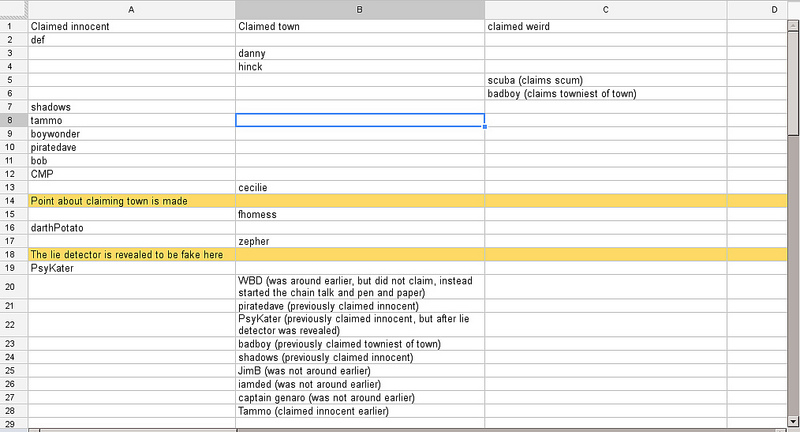Select column B header
This screenshot has width=800, height=432.
(360, 9)
